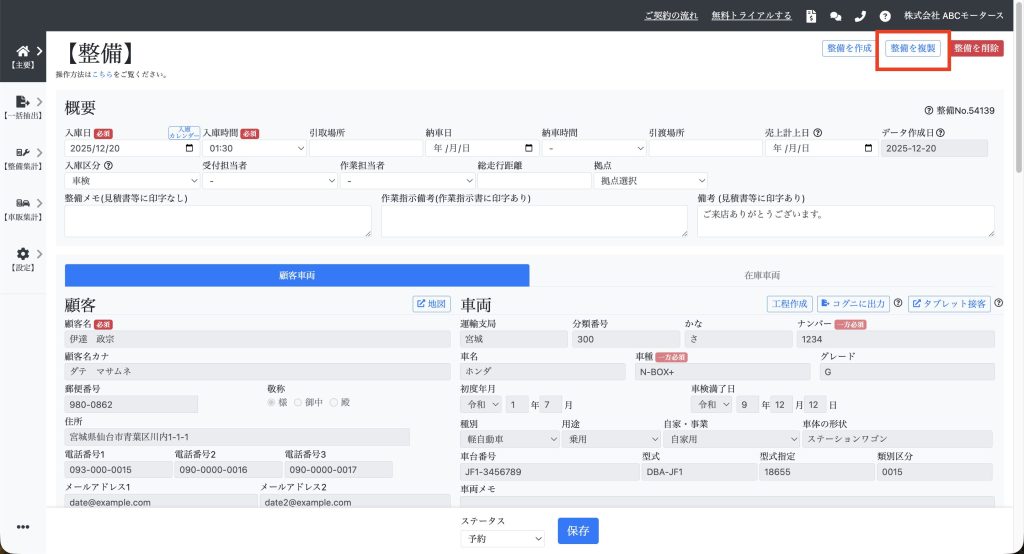Click the red 整備を削除 button
The height and width of the screenshot is (554, 1024).
coord(976,48)
